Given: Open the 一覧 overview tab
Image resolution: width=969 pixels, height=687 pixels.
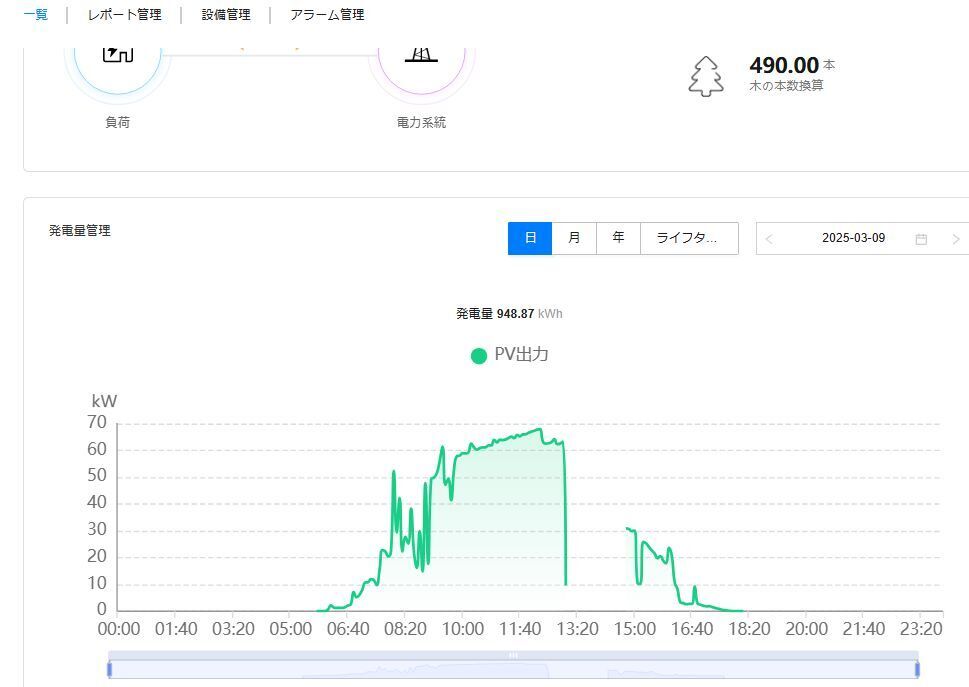Looking at the screenshot, I should (35, 14).
